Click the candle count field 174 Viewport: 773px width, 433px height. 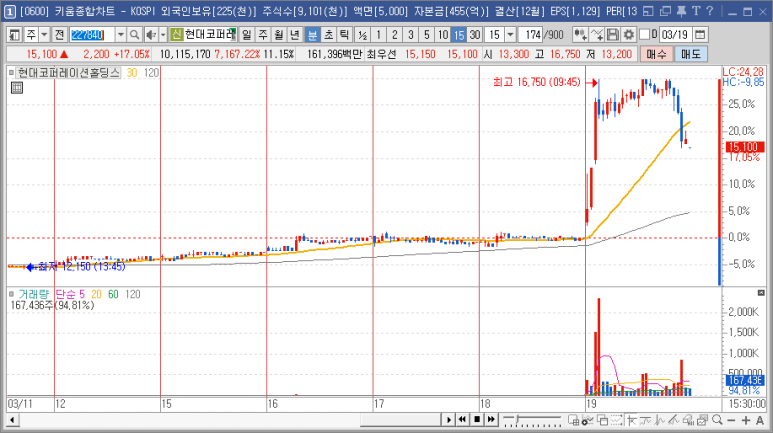click(531, 35)
